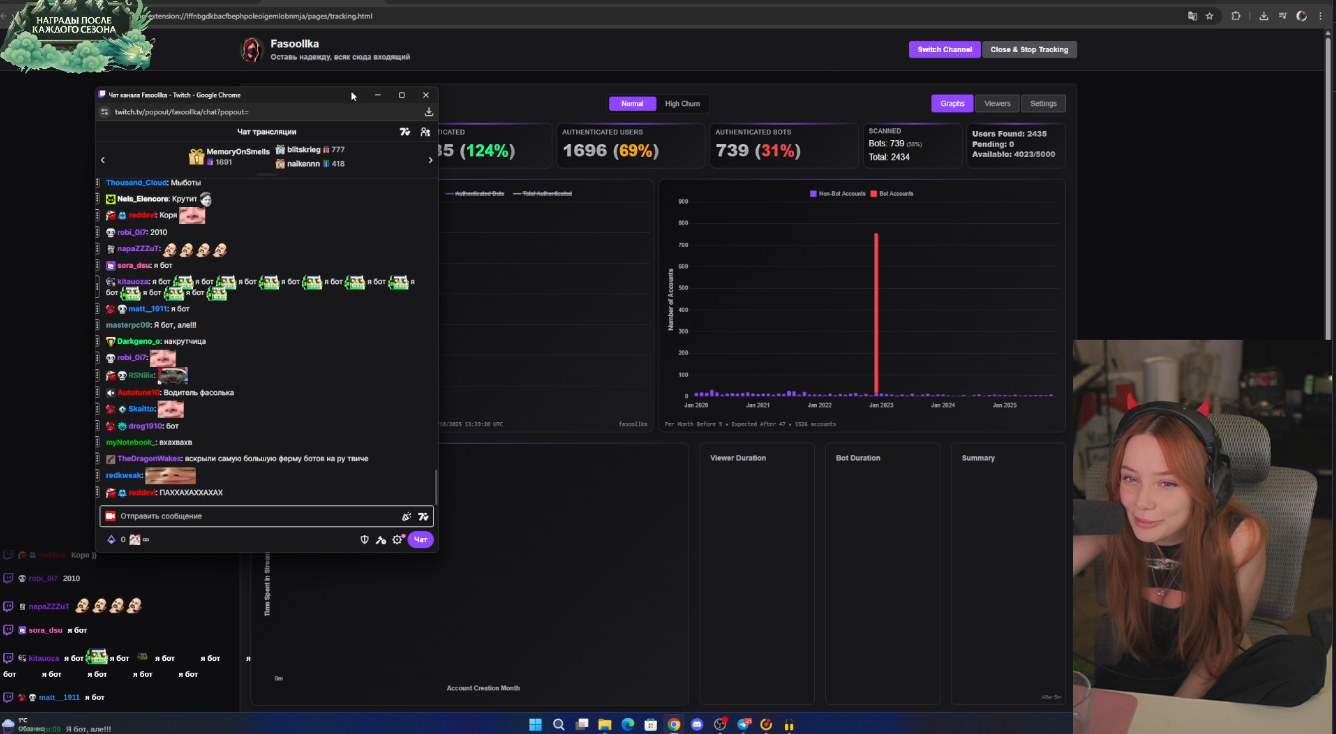This screenshot has width=1336, height=734.
Task: Click the Viewer Duration panel heading
Action: (x=738, y=458)
